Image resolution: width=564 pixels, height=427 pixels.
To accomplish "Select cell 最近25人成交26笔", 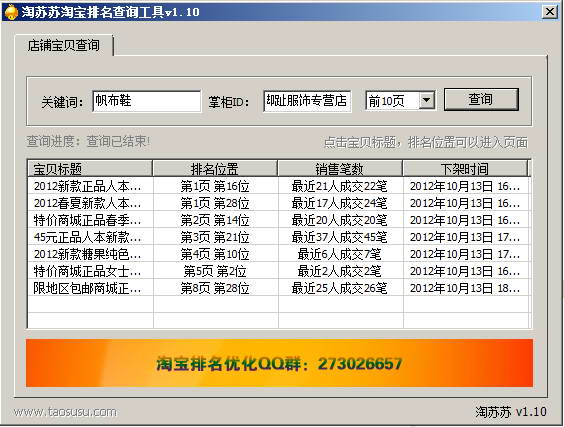I will (339, 288).
